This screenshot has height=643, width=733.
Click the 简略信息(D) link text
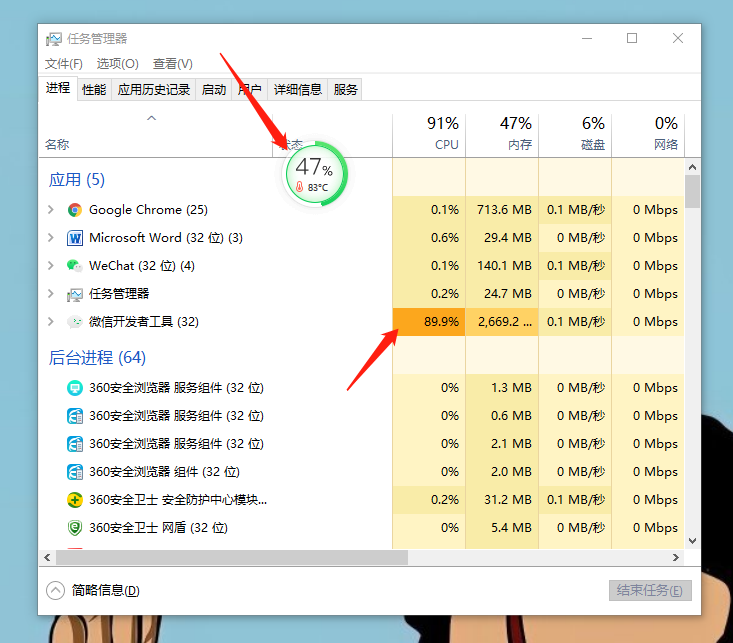(106, 591)
